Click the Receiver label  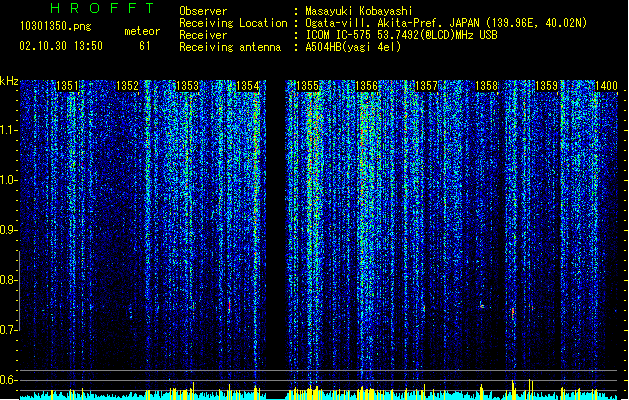(x=203, y=35)
